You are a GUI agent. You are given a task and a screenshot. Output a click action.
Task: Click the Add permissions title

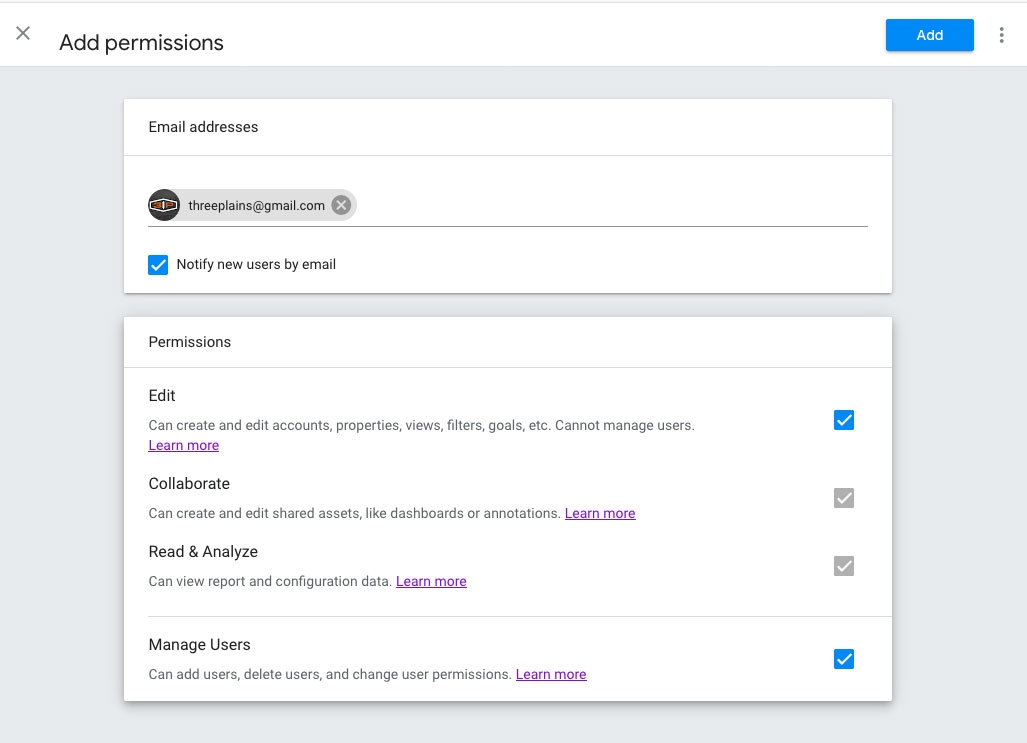click(141, 43)
